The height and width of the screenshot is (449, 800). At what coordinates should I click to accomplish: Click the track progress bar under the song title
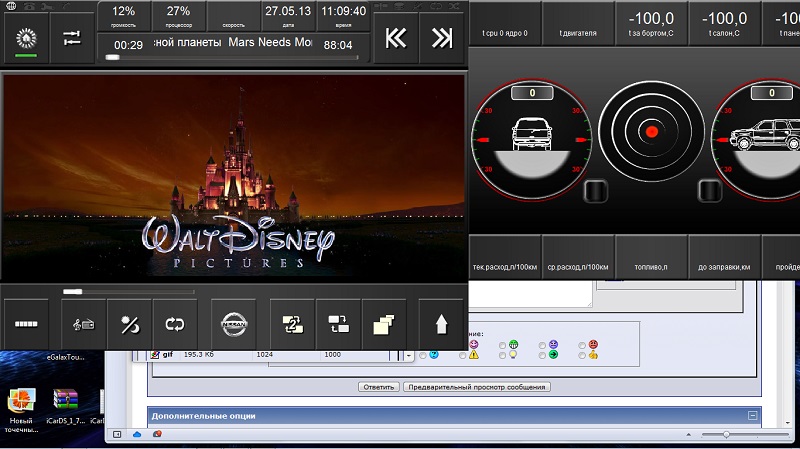tap(230, 58)
